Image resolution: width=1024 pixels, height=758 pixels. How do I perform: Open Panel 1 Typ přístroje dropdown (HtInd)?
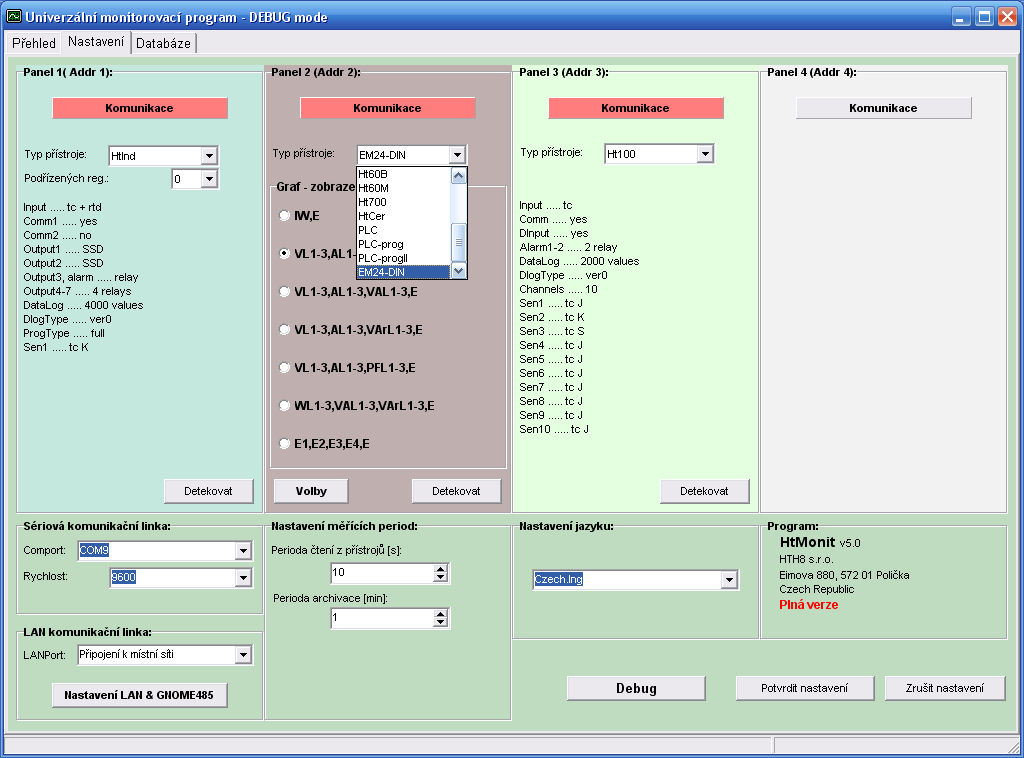pyautogui.click(x=209, y=155)
